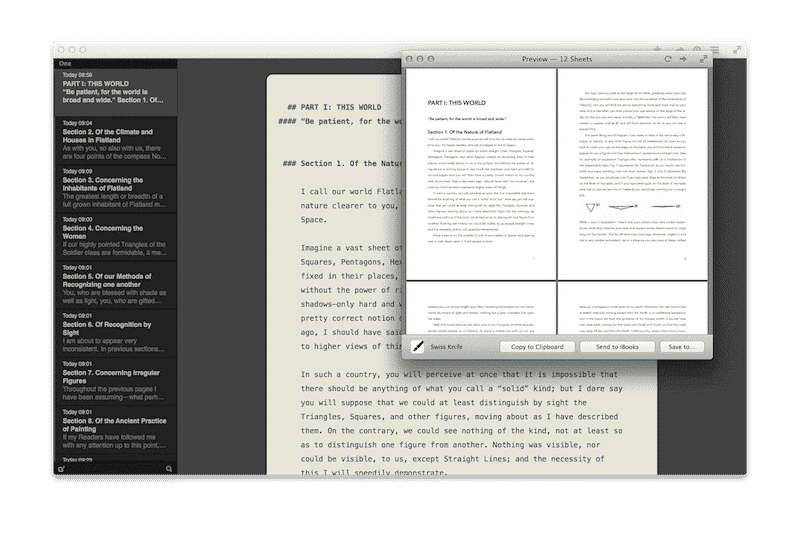Click the refresh icon in Preview window
Viewport: 800px width, 540px height.
tap(668, 59)
